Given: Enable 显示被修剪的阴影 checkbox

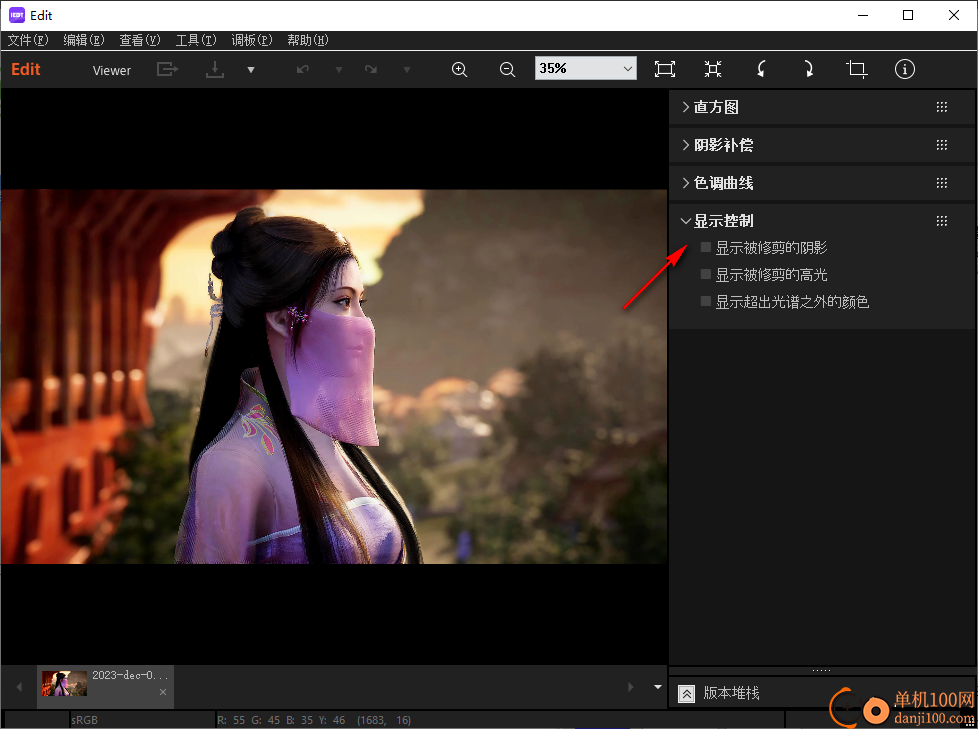Looking at the screenshot, I should coord(706,248).
